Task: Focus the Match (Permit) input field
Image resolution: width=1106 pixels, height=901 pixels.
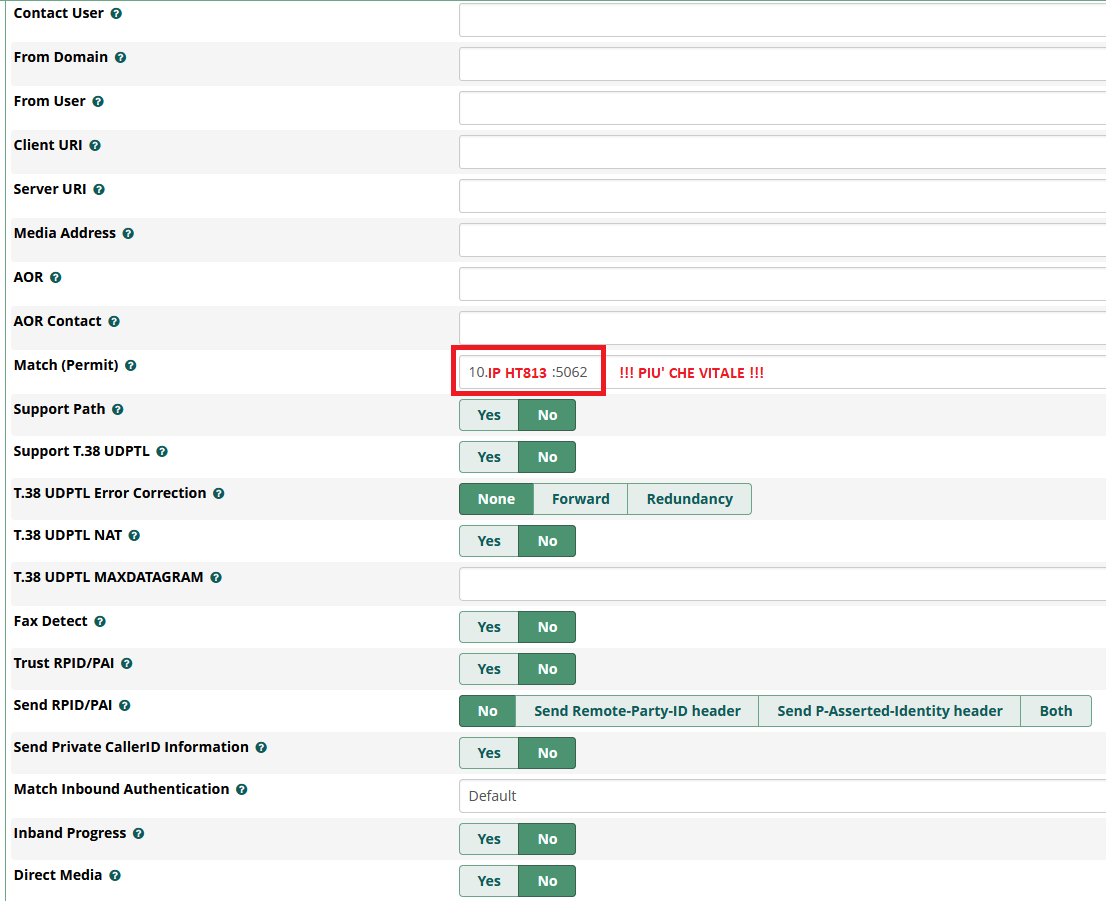Action: coord(782,372)
